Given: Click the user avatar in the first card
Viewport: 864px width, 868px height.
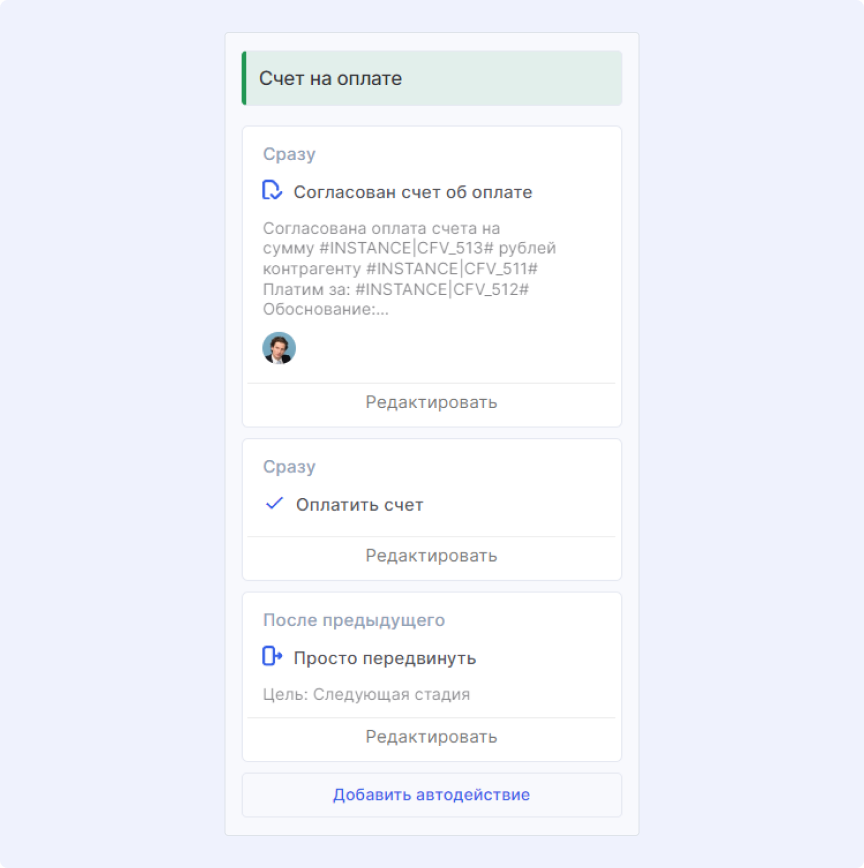Looking at the screenshot, I should pos(279,348).
